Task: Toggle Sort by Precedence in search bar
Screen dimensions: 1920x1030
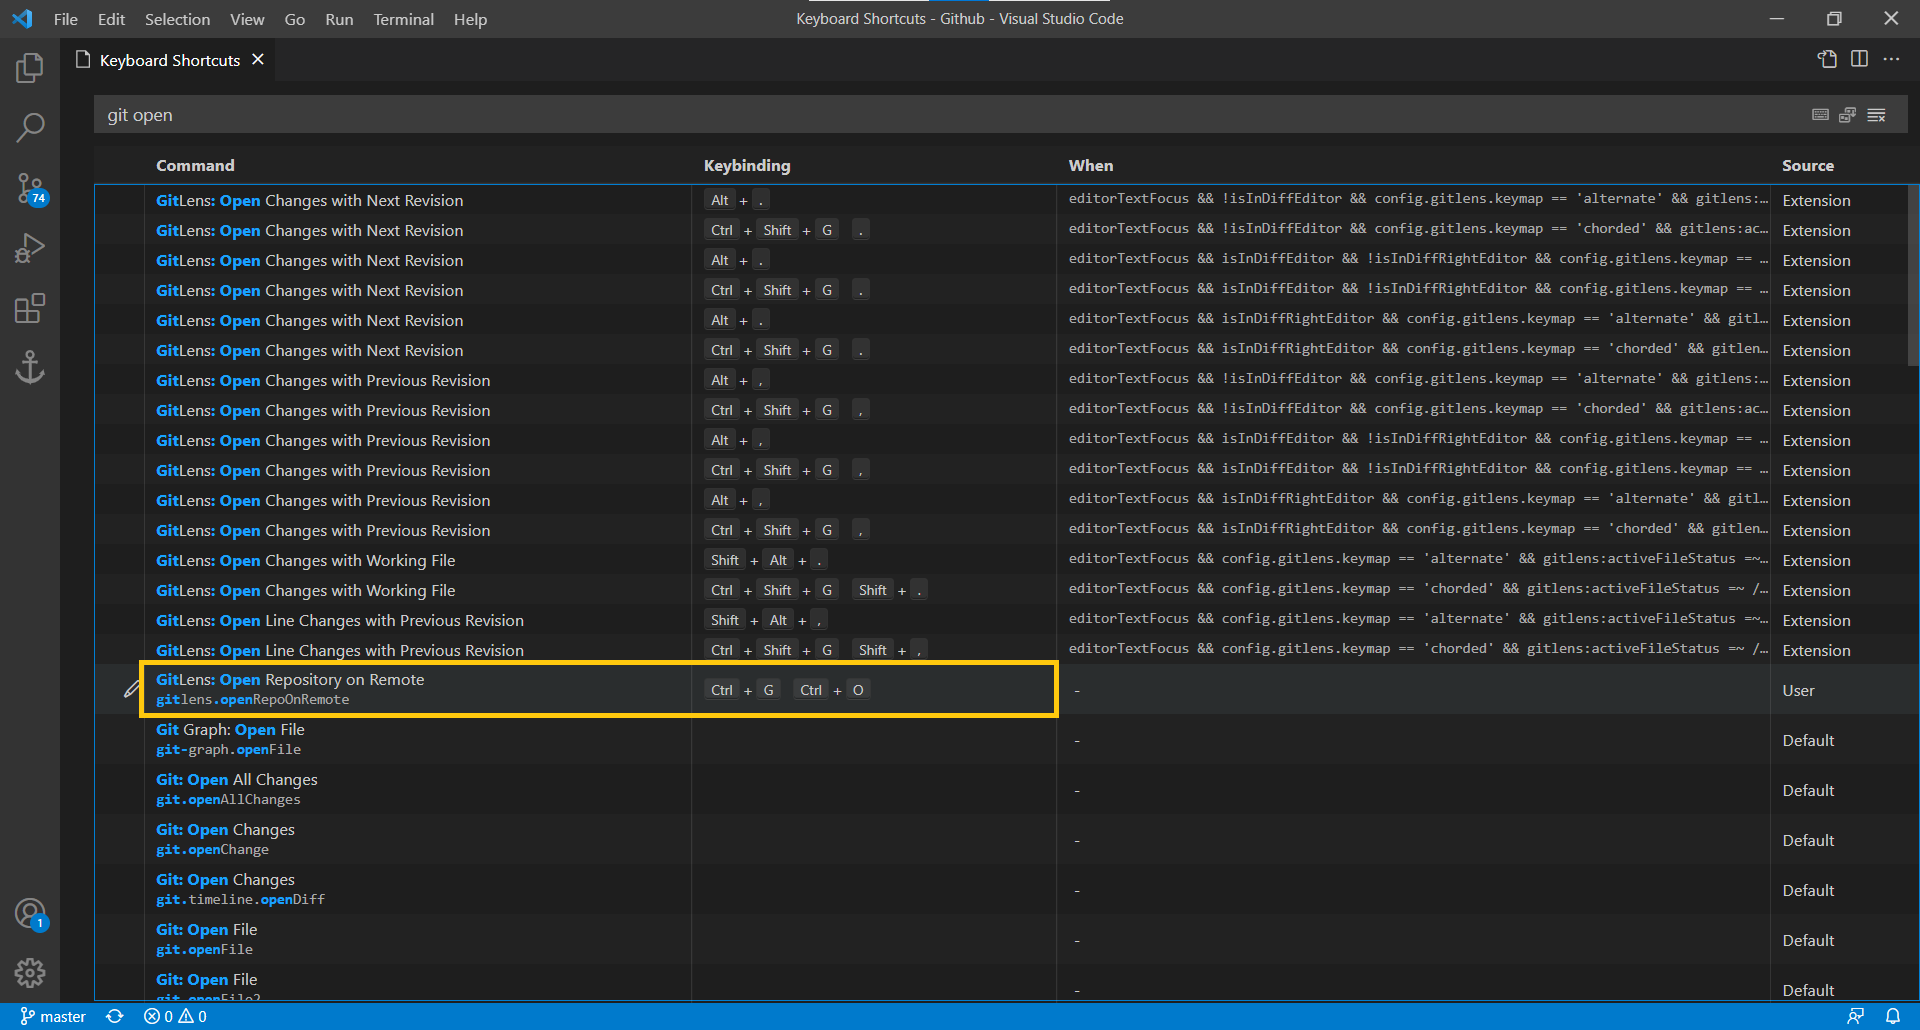Action: pyautogui.click(x=1847, y=115)
